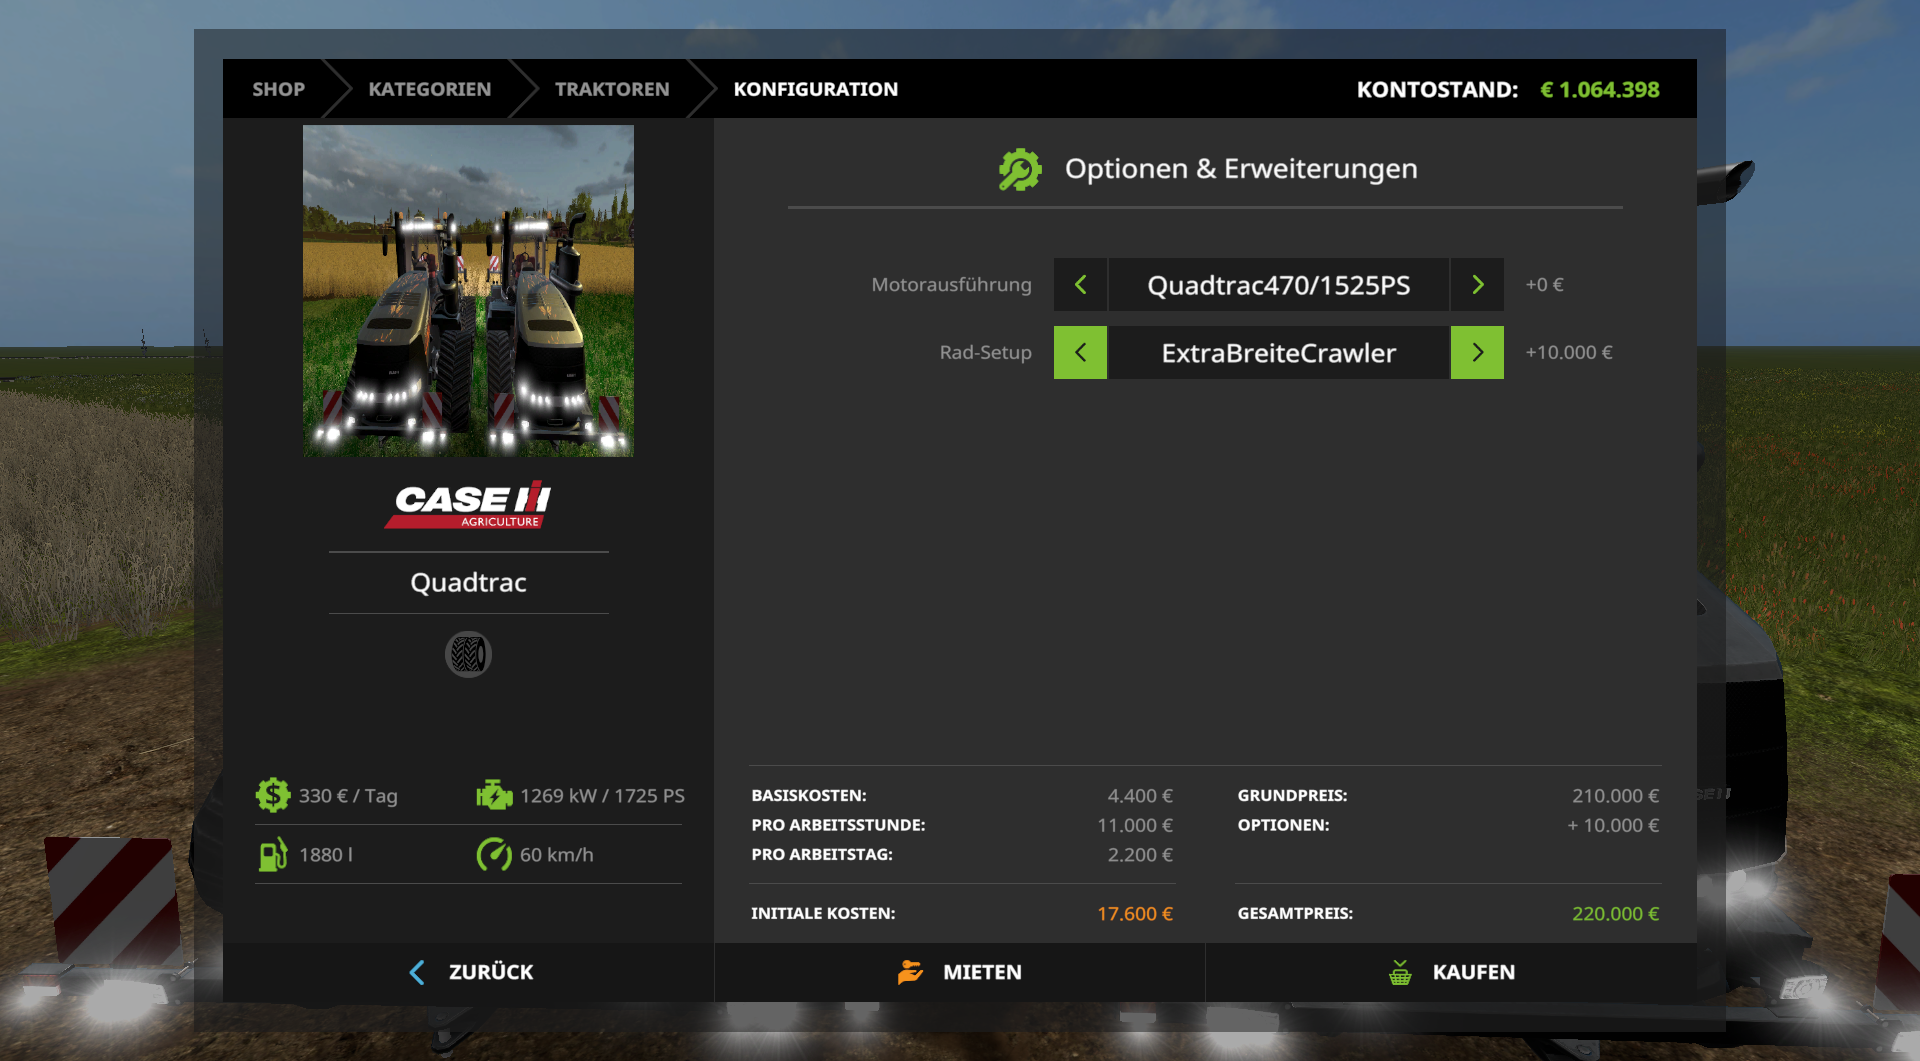Click the green 220.000 € total price
Viewport: 1920px width, 1061px height.
pyautogui.click(x=1615, y=914)
